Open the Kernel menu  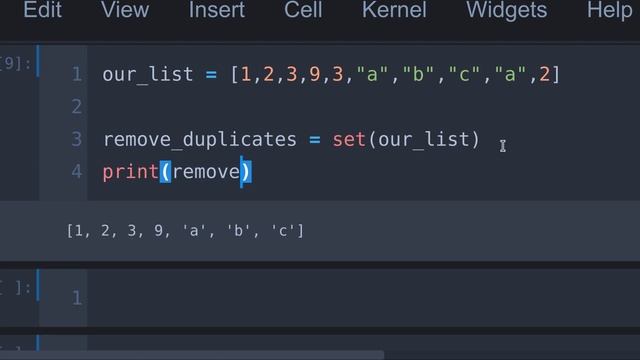tap(394, 10)
